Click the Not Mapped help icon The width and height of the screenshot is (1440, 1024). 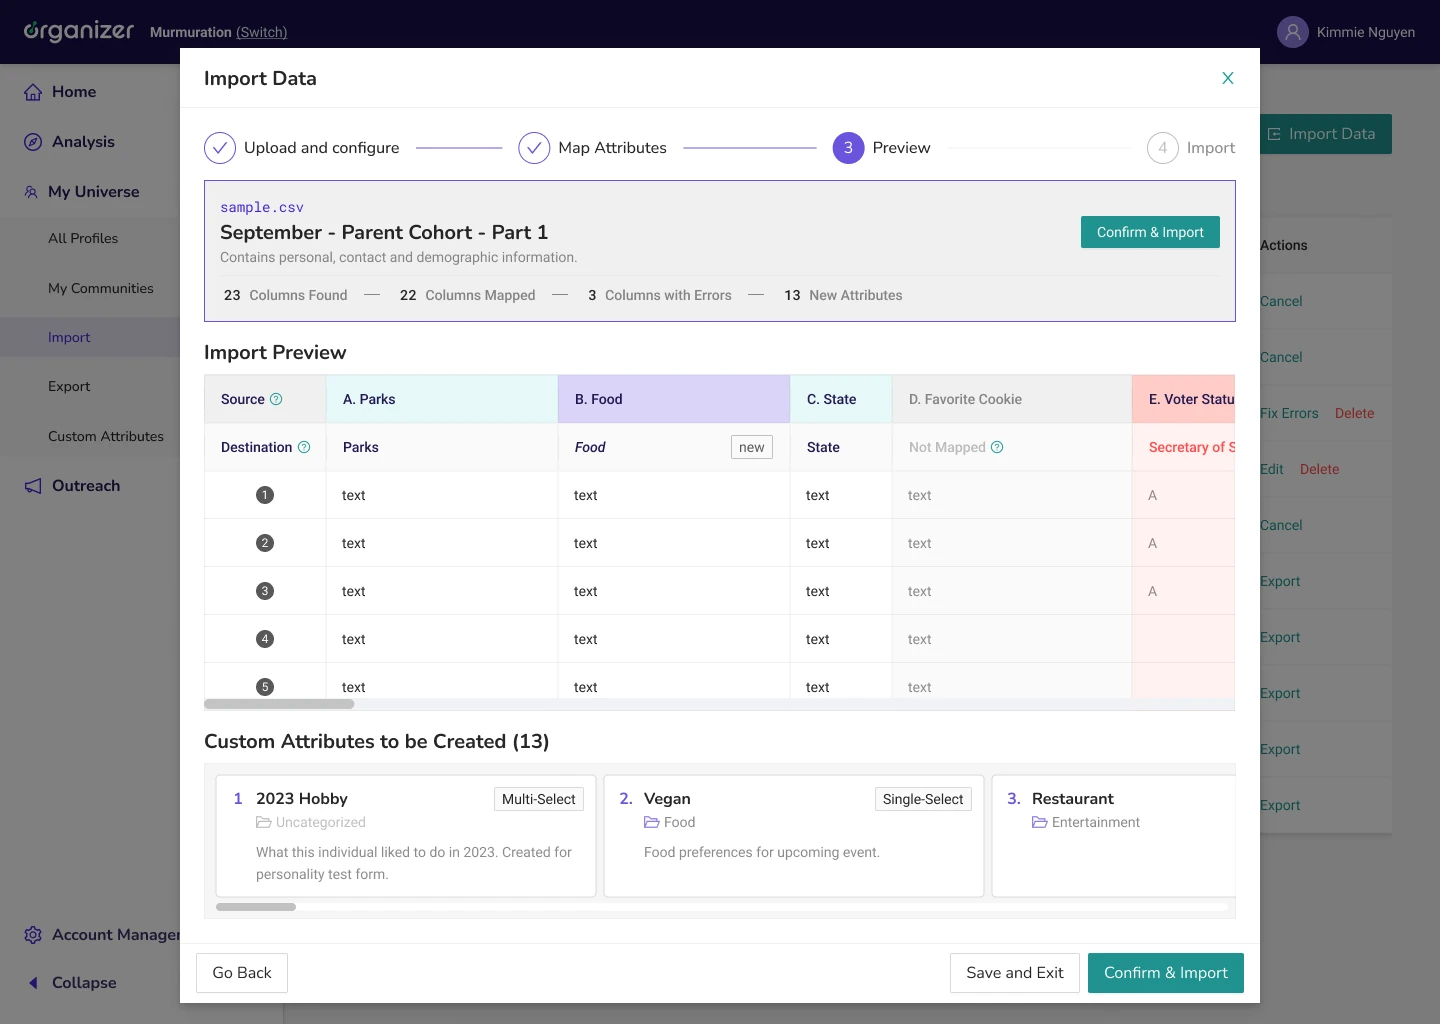coord(997,447)
